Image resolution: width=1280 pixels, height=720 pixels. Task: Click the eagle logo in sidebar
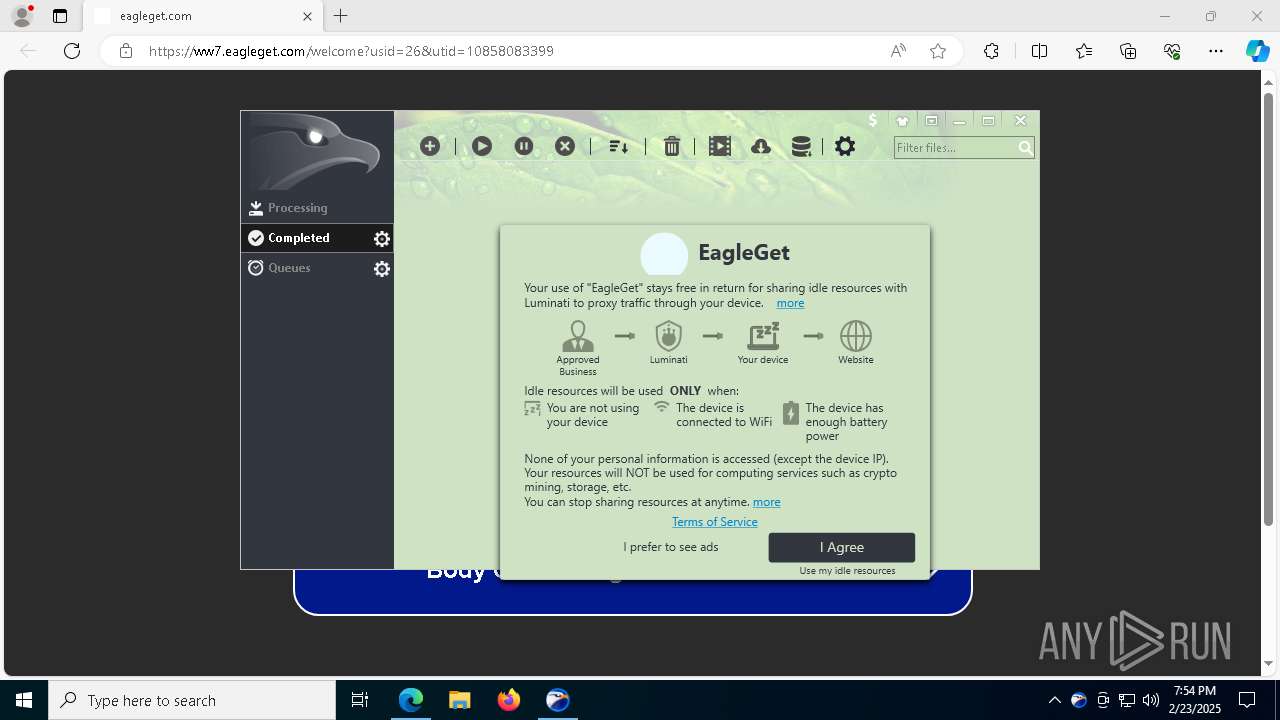[x=317, y=152]
